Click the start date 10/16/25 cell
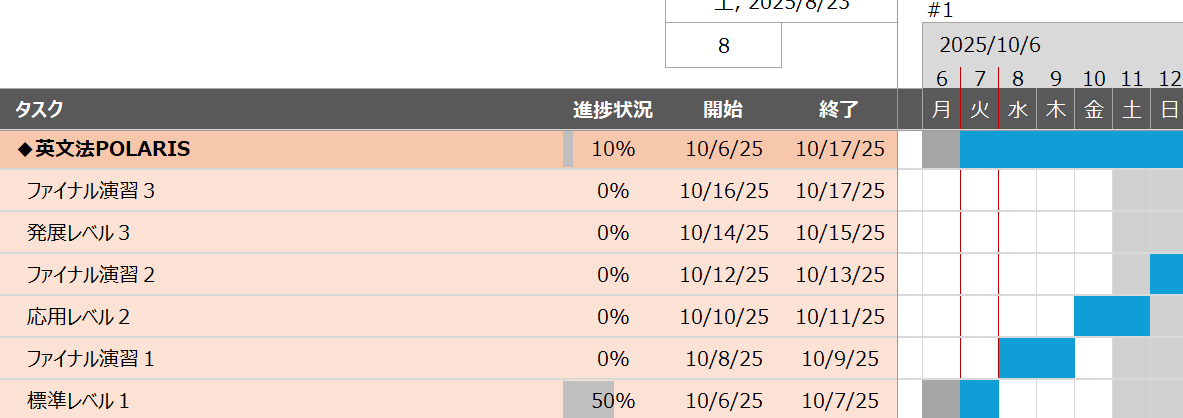The height and width of the screenshot is (418, 1183). 723,191
